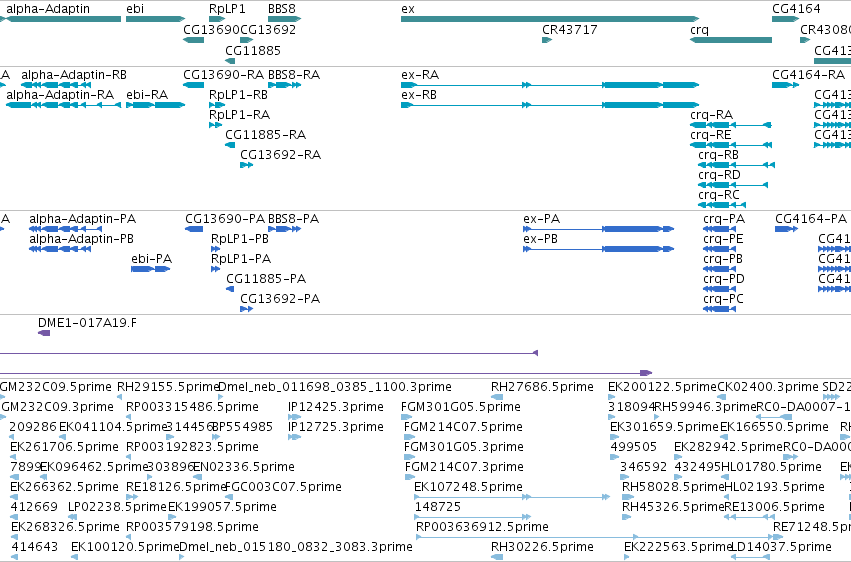Click the alpha-Adaptin gene label

coord(48,9)
